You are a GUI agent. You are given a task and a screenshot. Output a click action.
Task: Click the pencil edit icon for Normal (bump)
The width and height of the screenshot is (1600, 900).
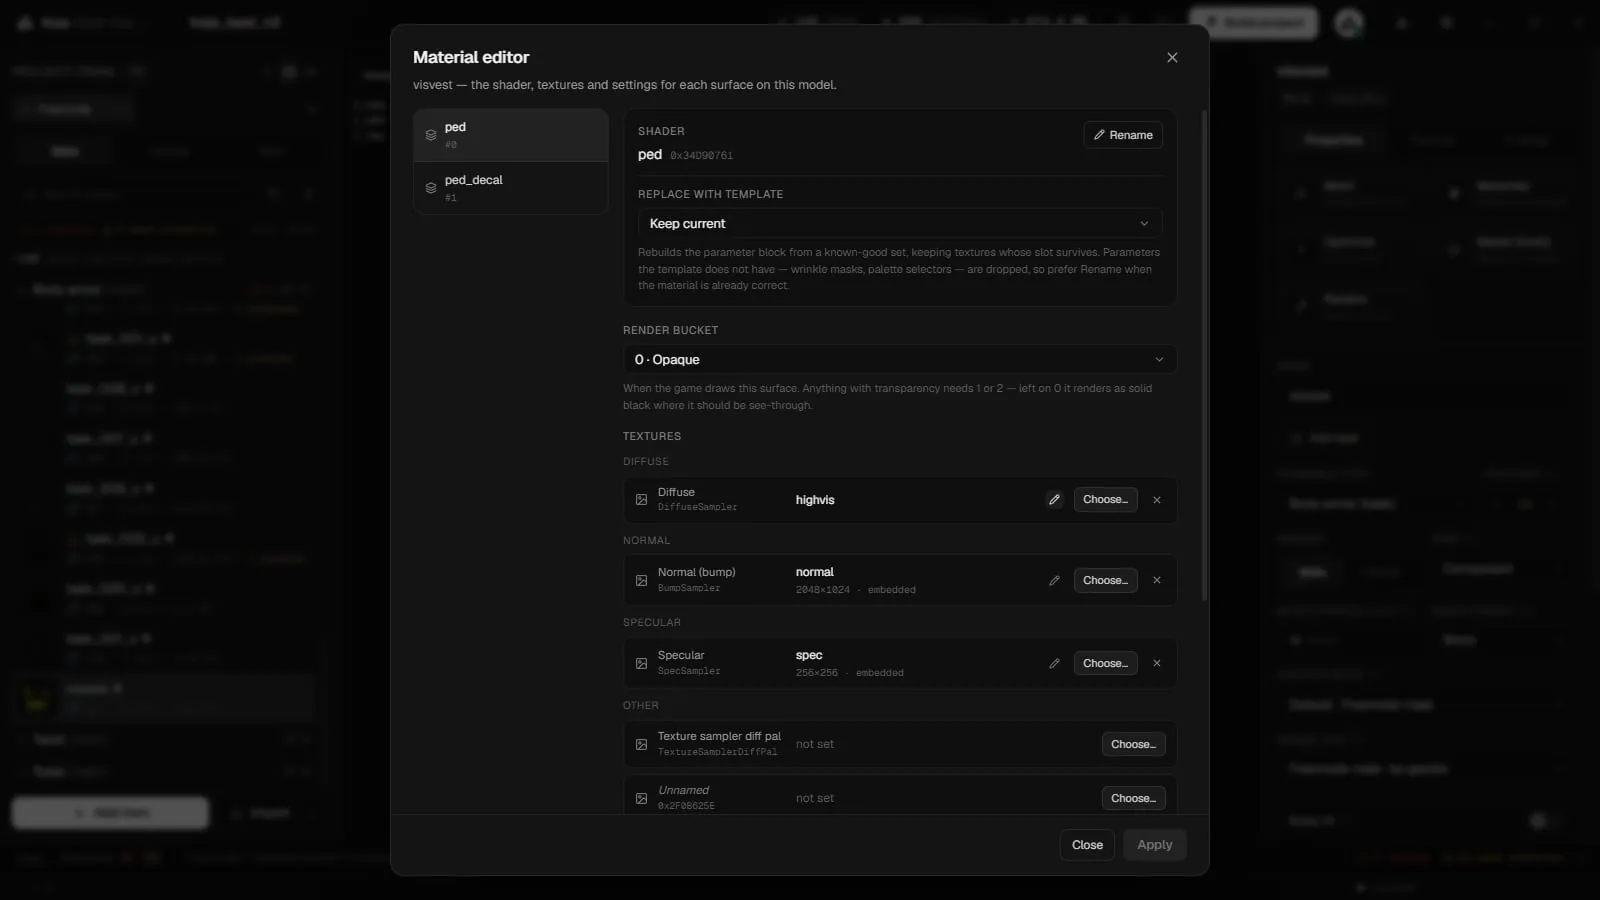1054,580
